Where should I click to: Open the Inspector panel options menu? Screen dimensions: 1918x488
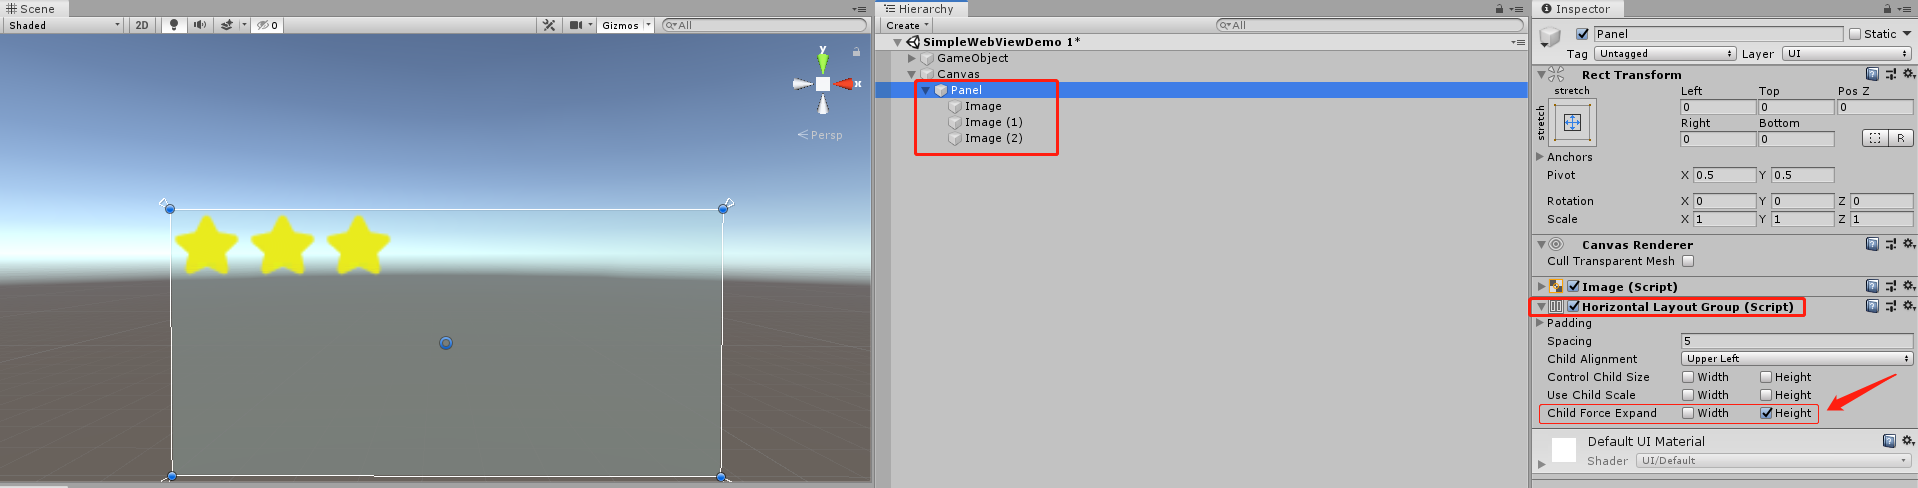coord(1904,9)
